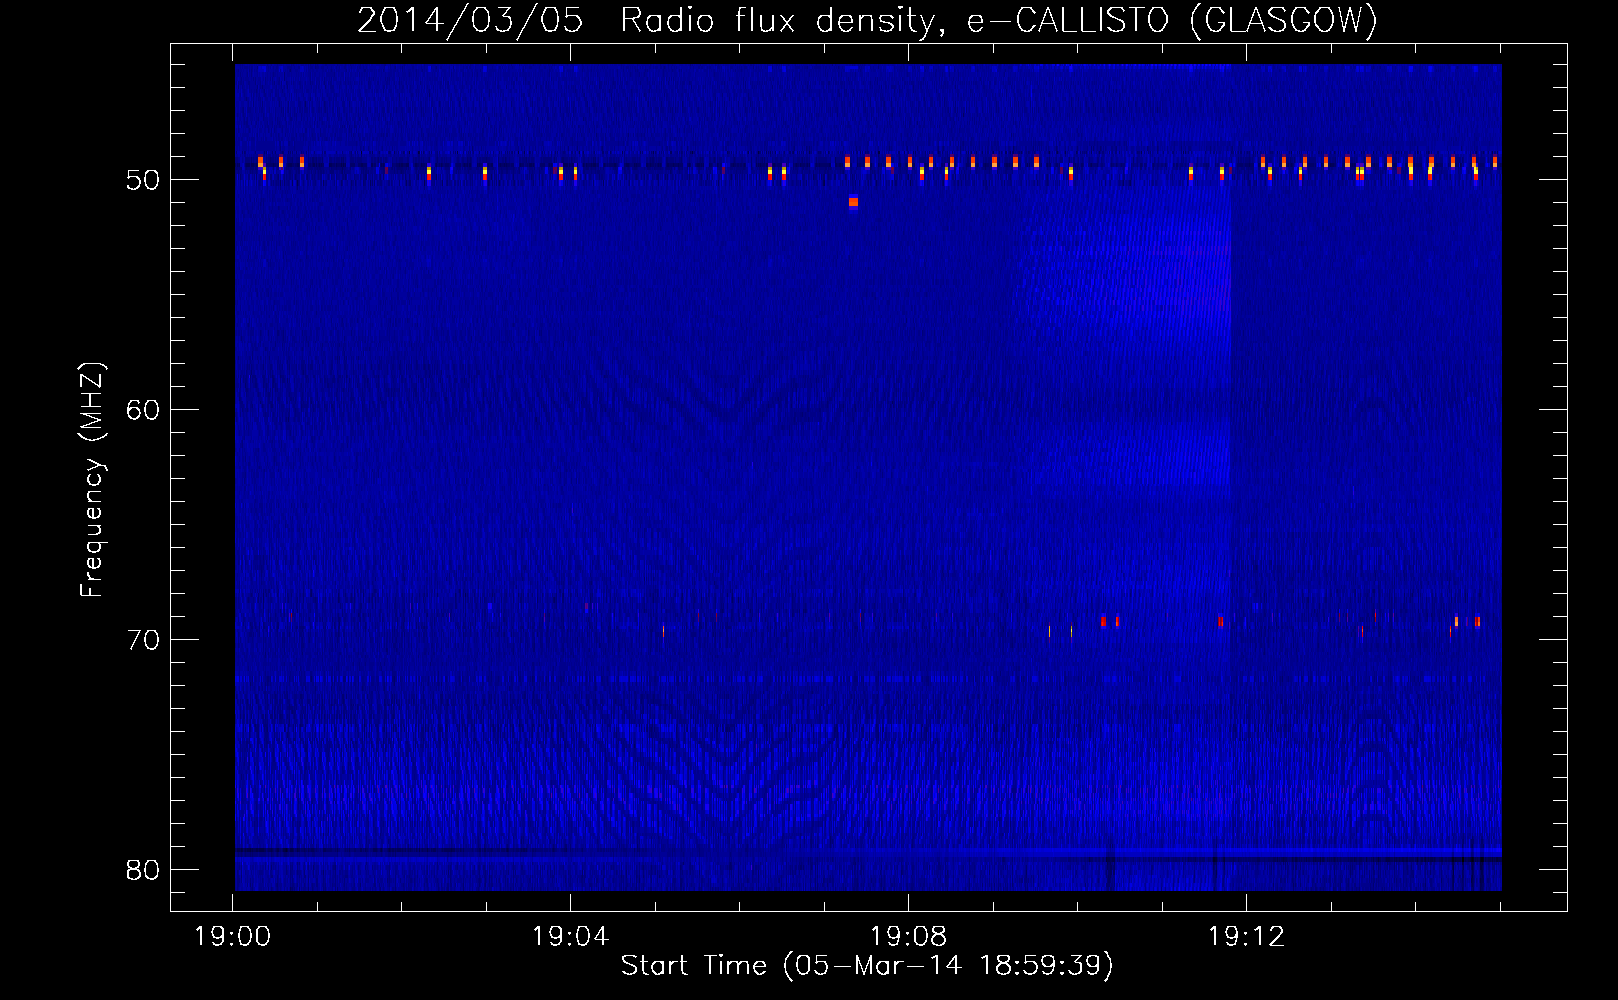Select the 70 frequency tick label
Image resolution: width=1618 pixels, height=1000 pixels.
tap(143, 641)
